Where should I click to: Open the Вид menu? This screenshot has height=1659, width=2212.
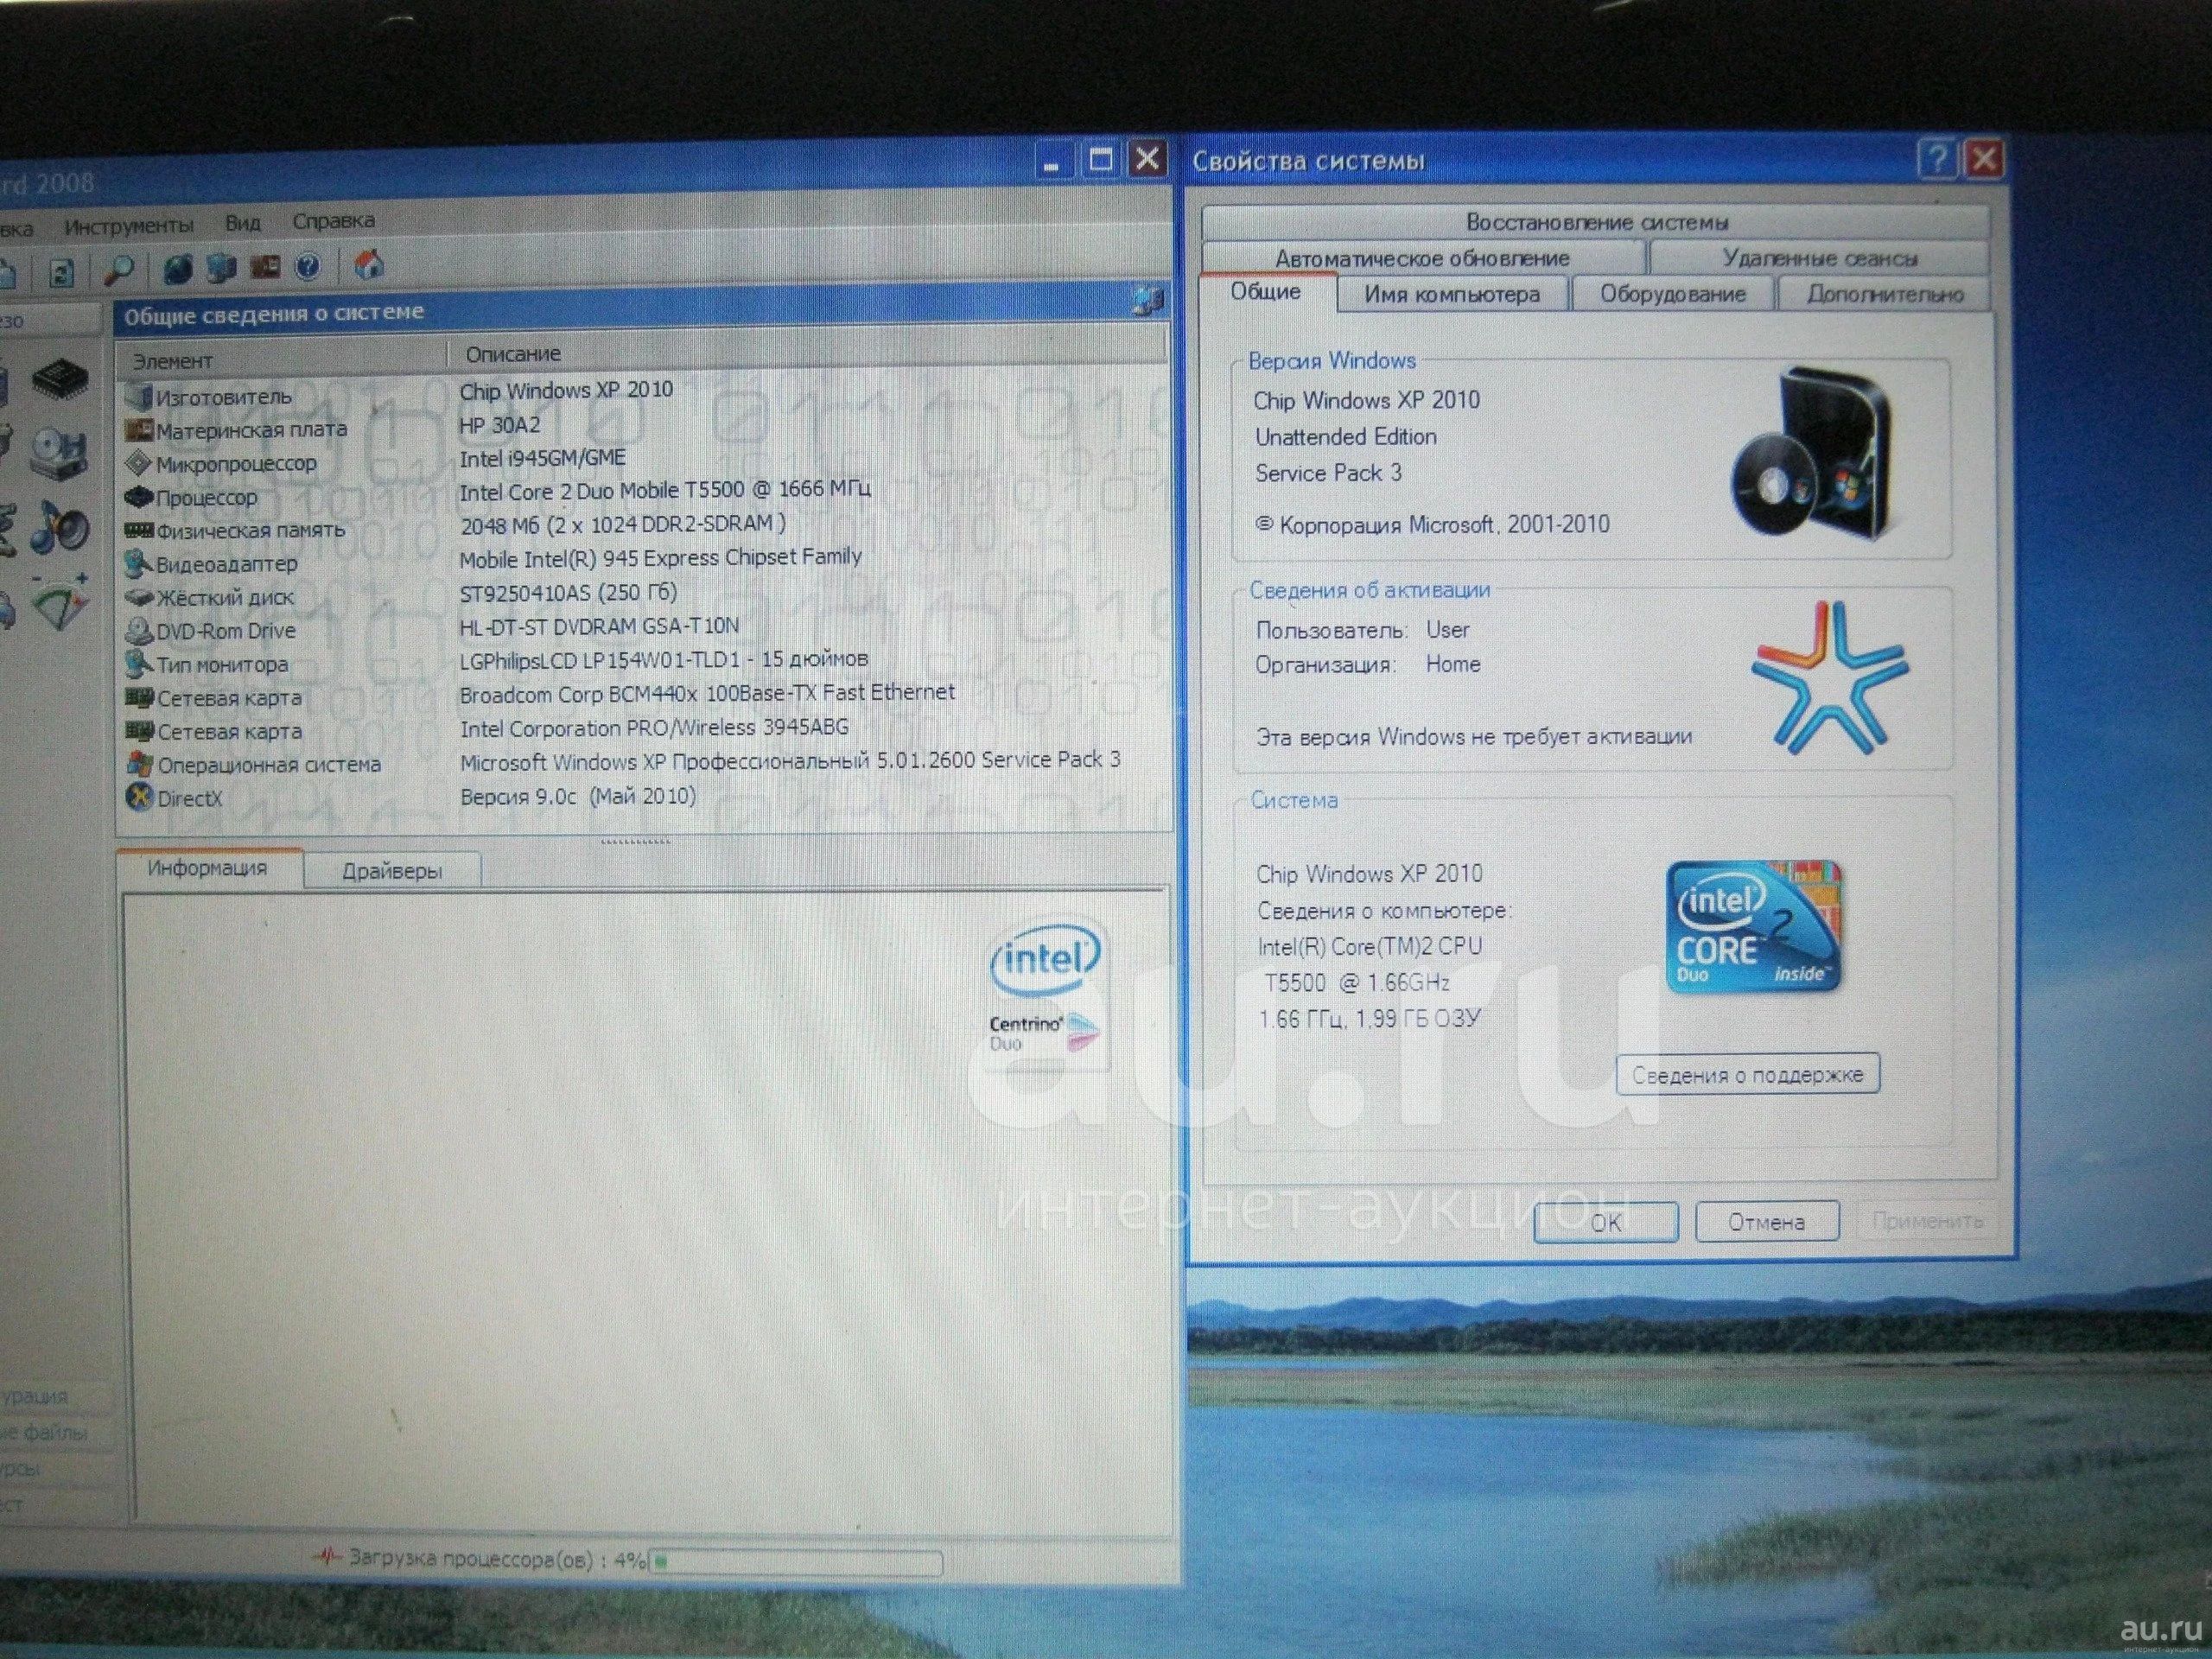[242, 222]
